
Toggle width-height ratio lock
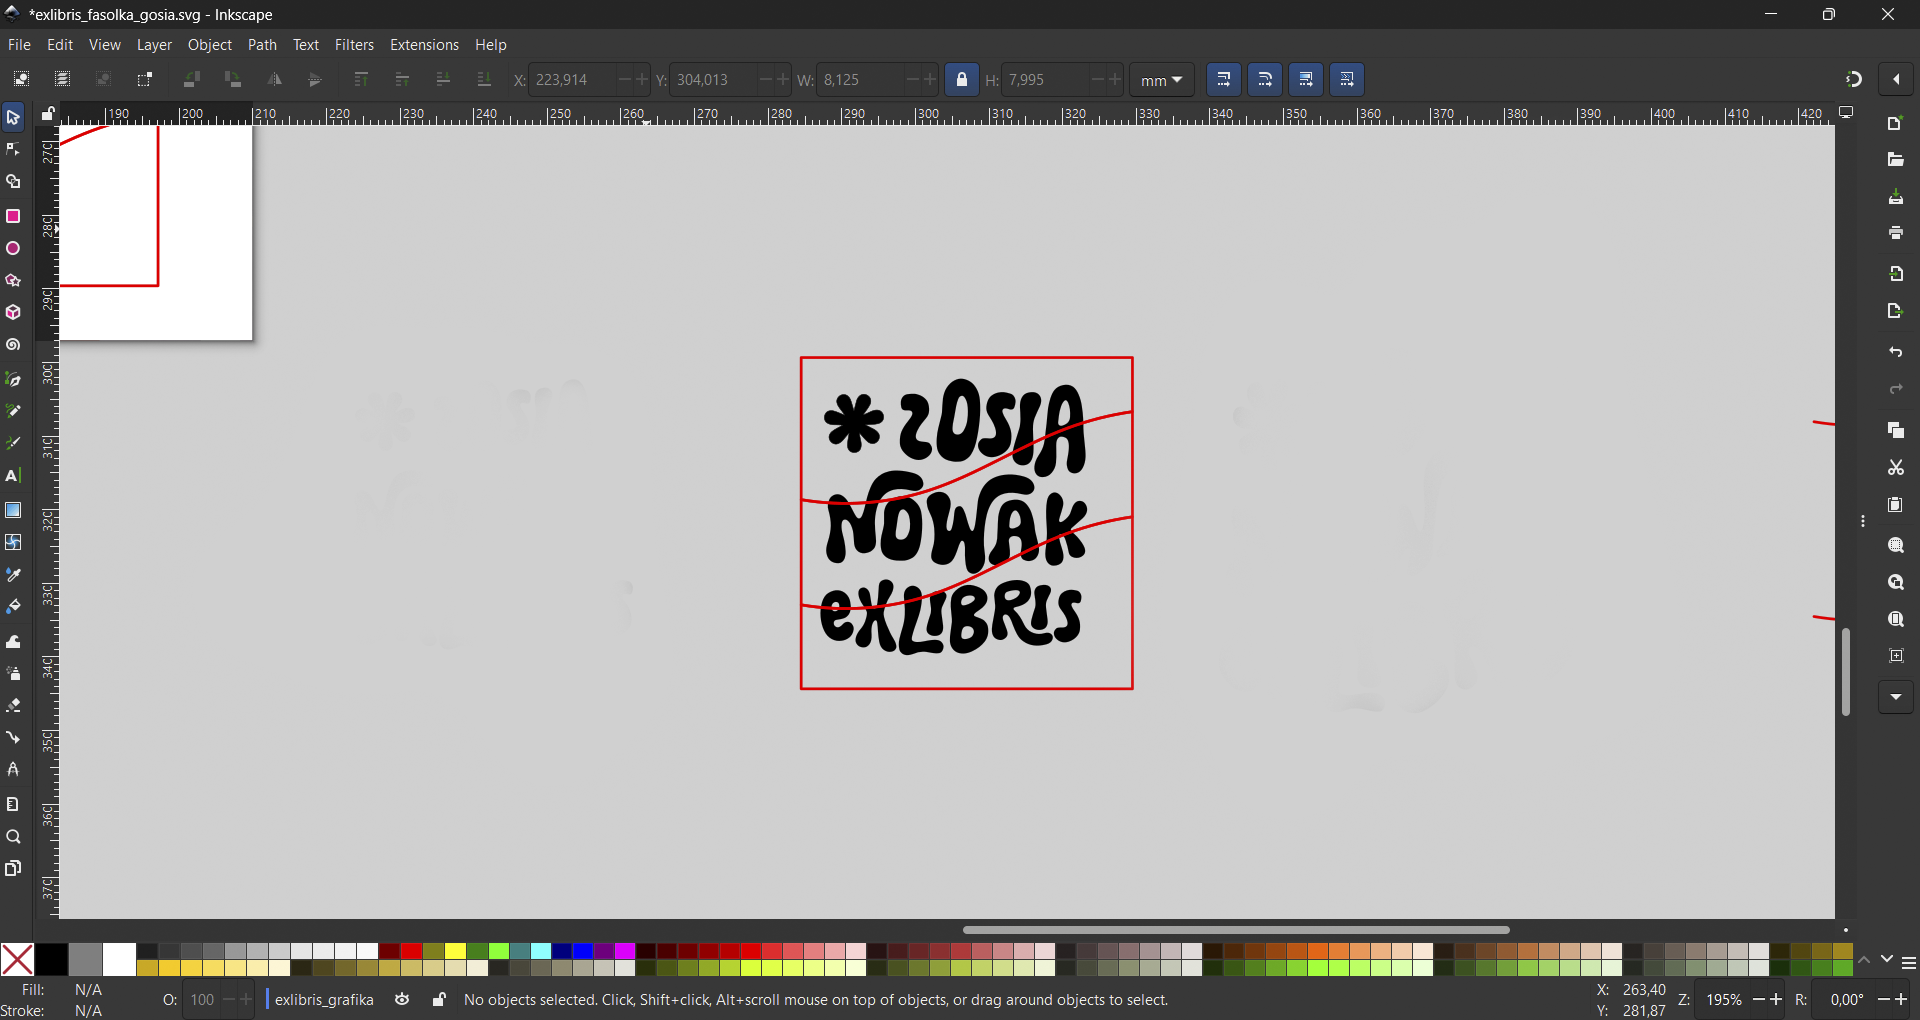[962, 79]
